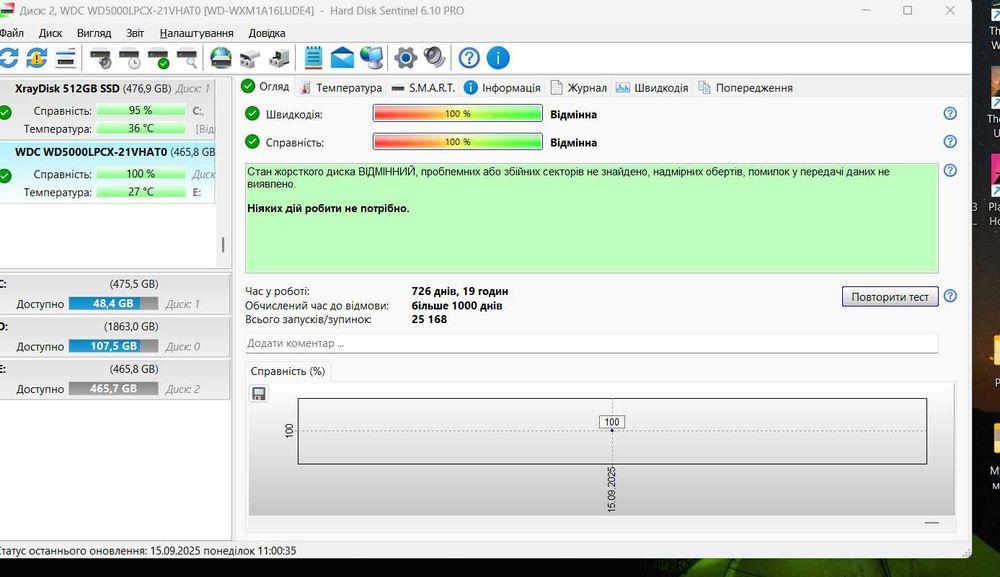This screenshot has width=1000, height=577.
Task: Switch to the Швидкодія tab
Action: click(652, 88)
